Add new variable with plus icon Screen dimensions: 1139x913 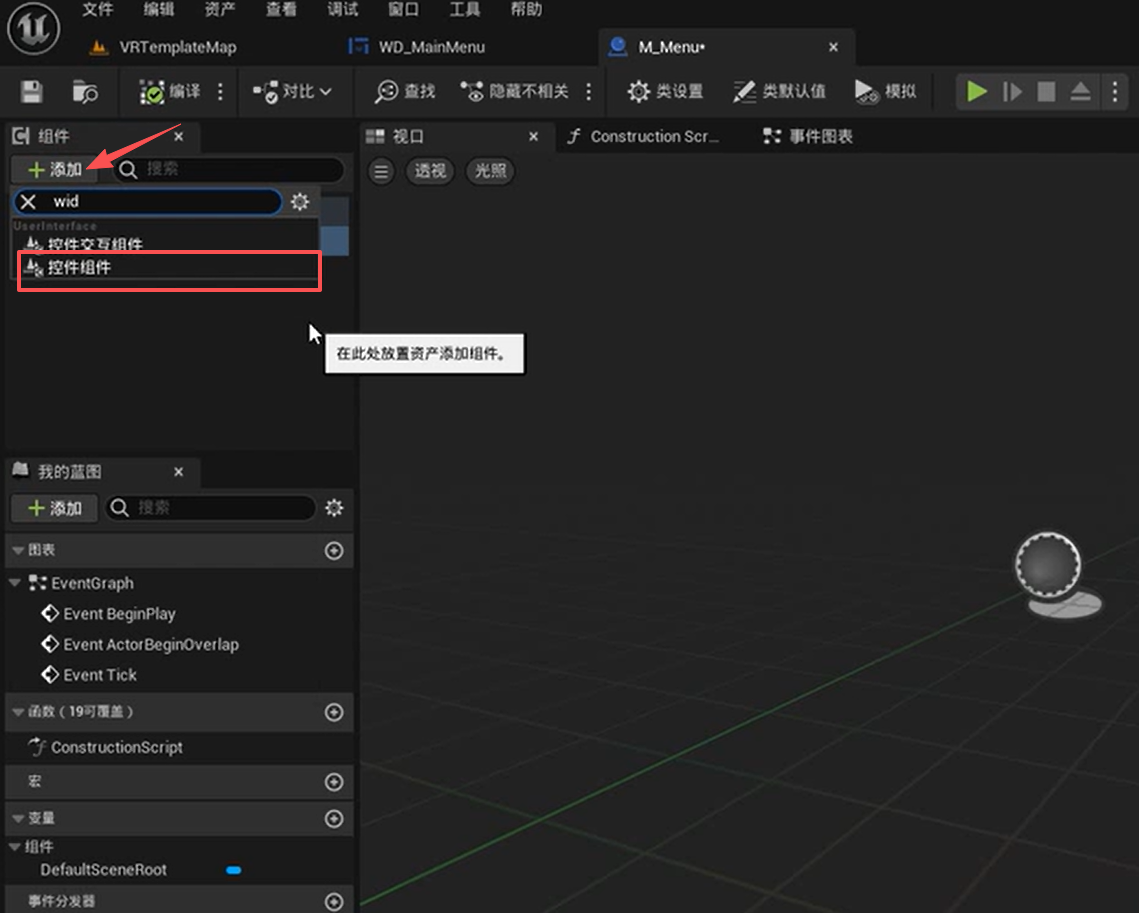[334, 819]
